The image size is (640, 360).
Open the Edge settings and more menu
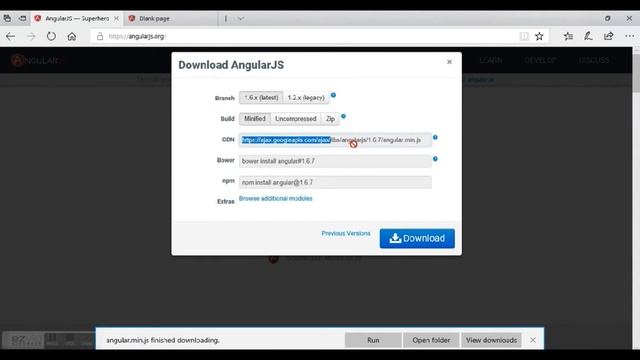point(629,36)
